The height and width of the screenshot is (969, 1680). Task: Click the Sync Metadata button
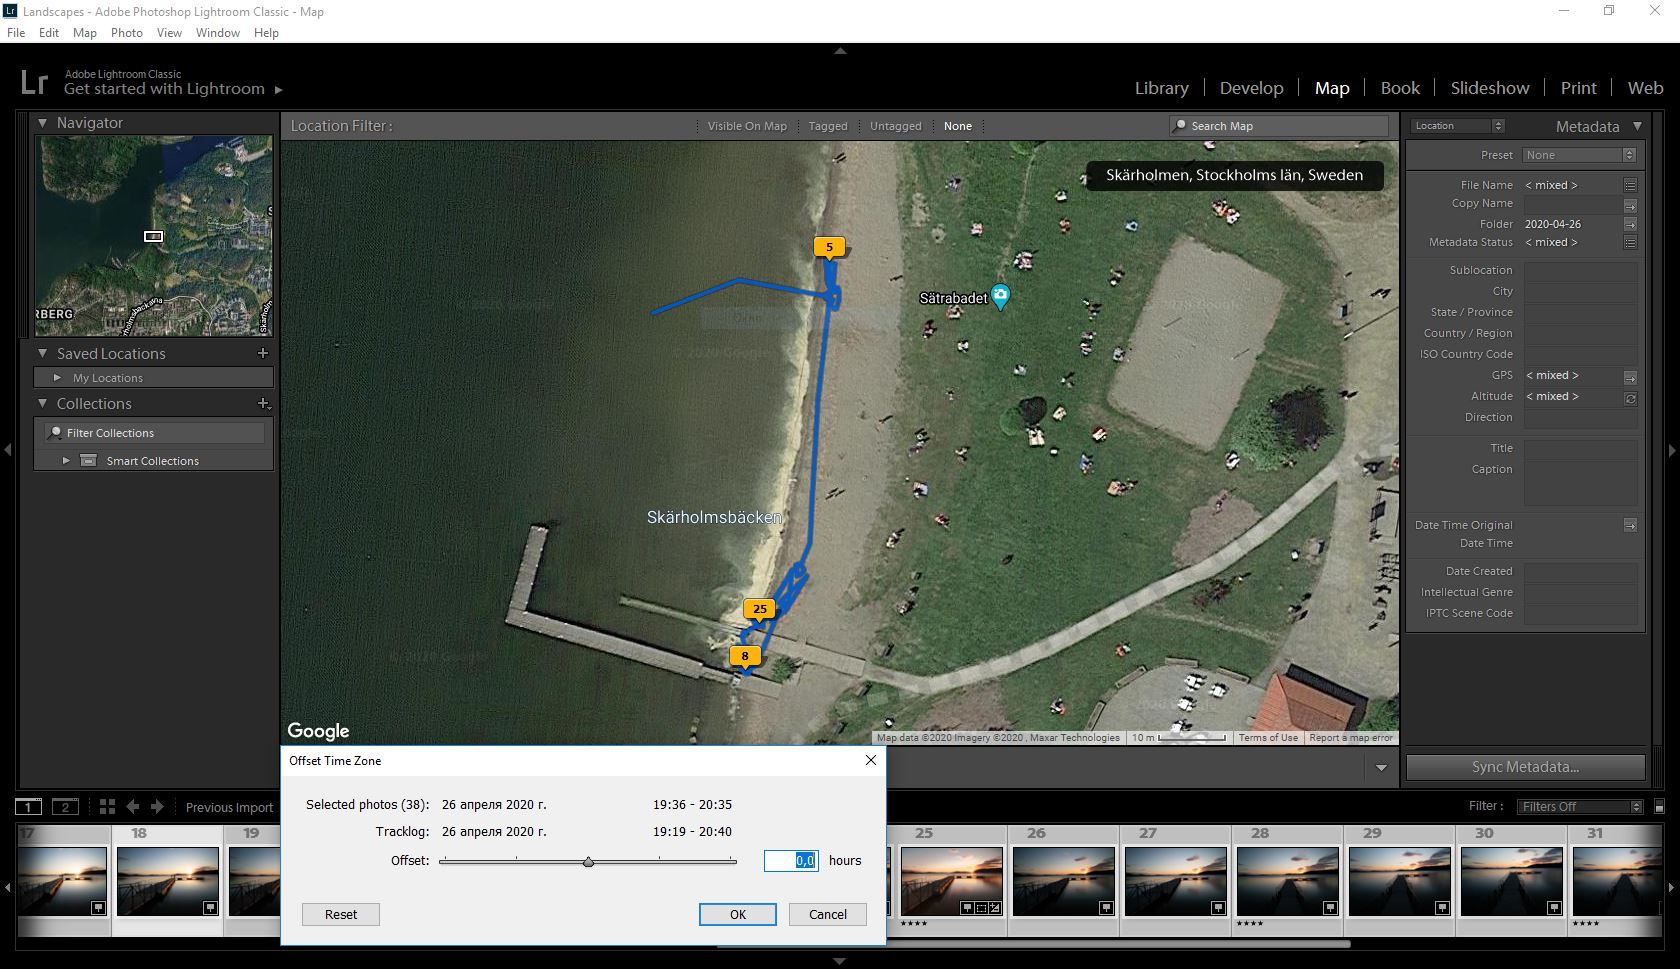coord(1526,767)
